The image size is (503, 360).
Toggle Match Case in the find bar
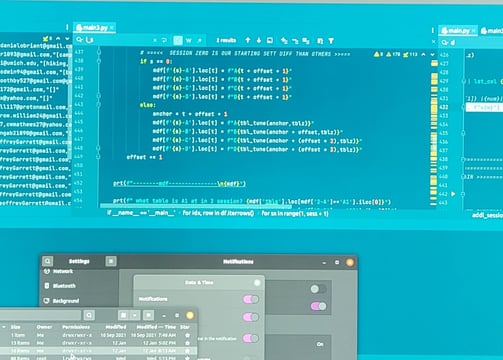[178, 40]
